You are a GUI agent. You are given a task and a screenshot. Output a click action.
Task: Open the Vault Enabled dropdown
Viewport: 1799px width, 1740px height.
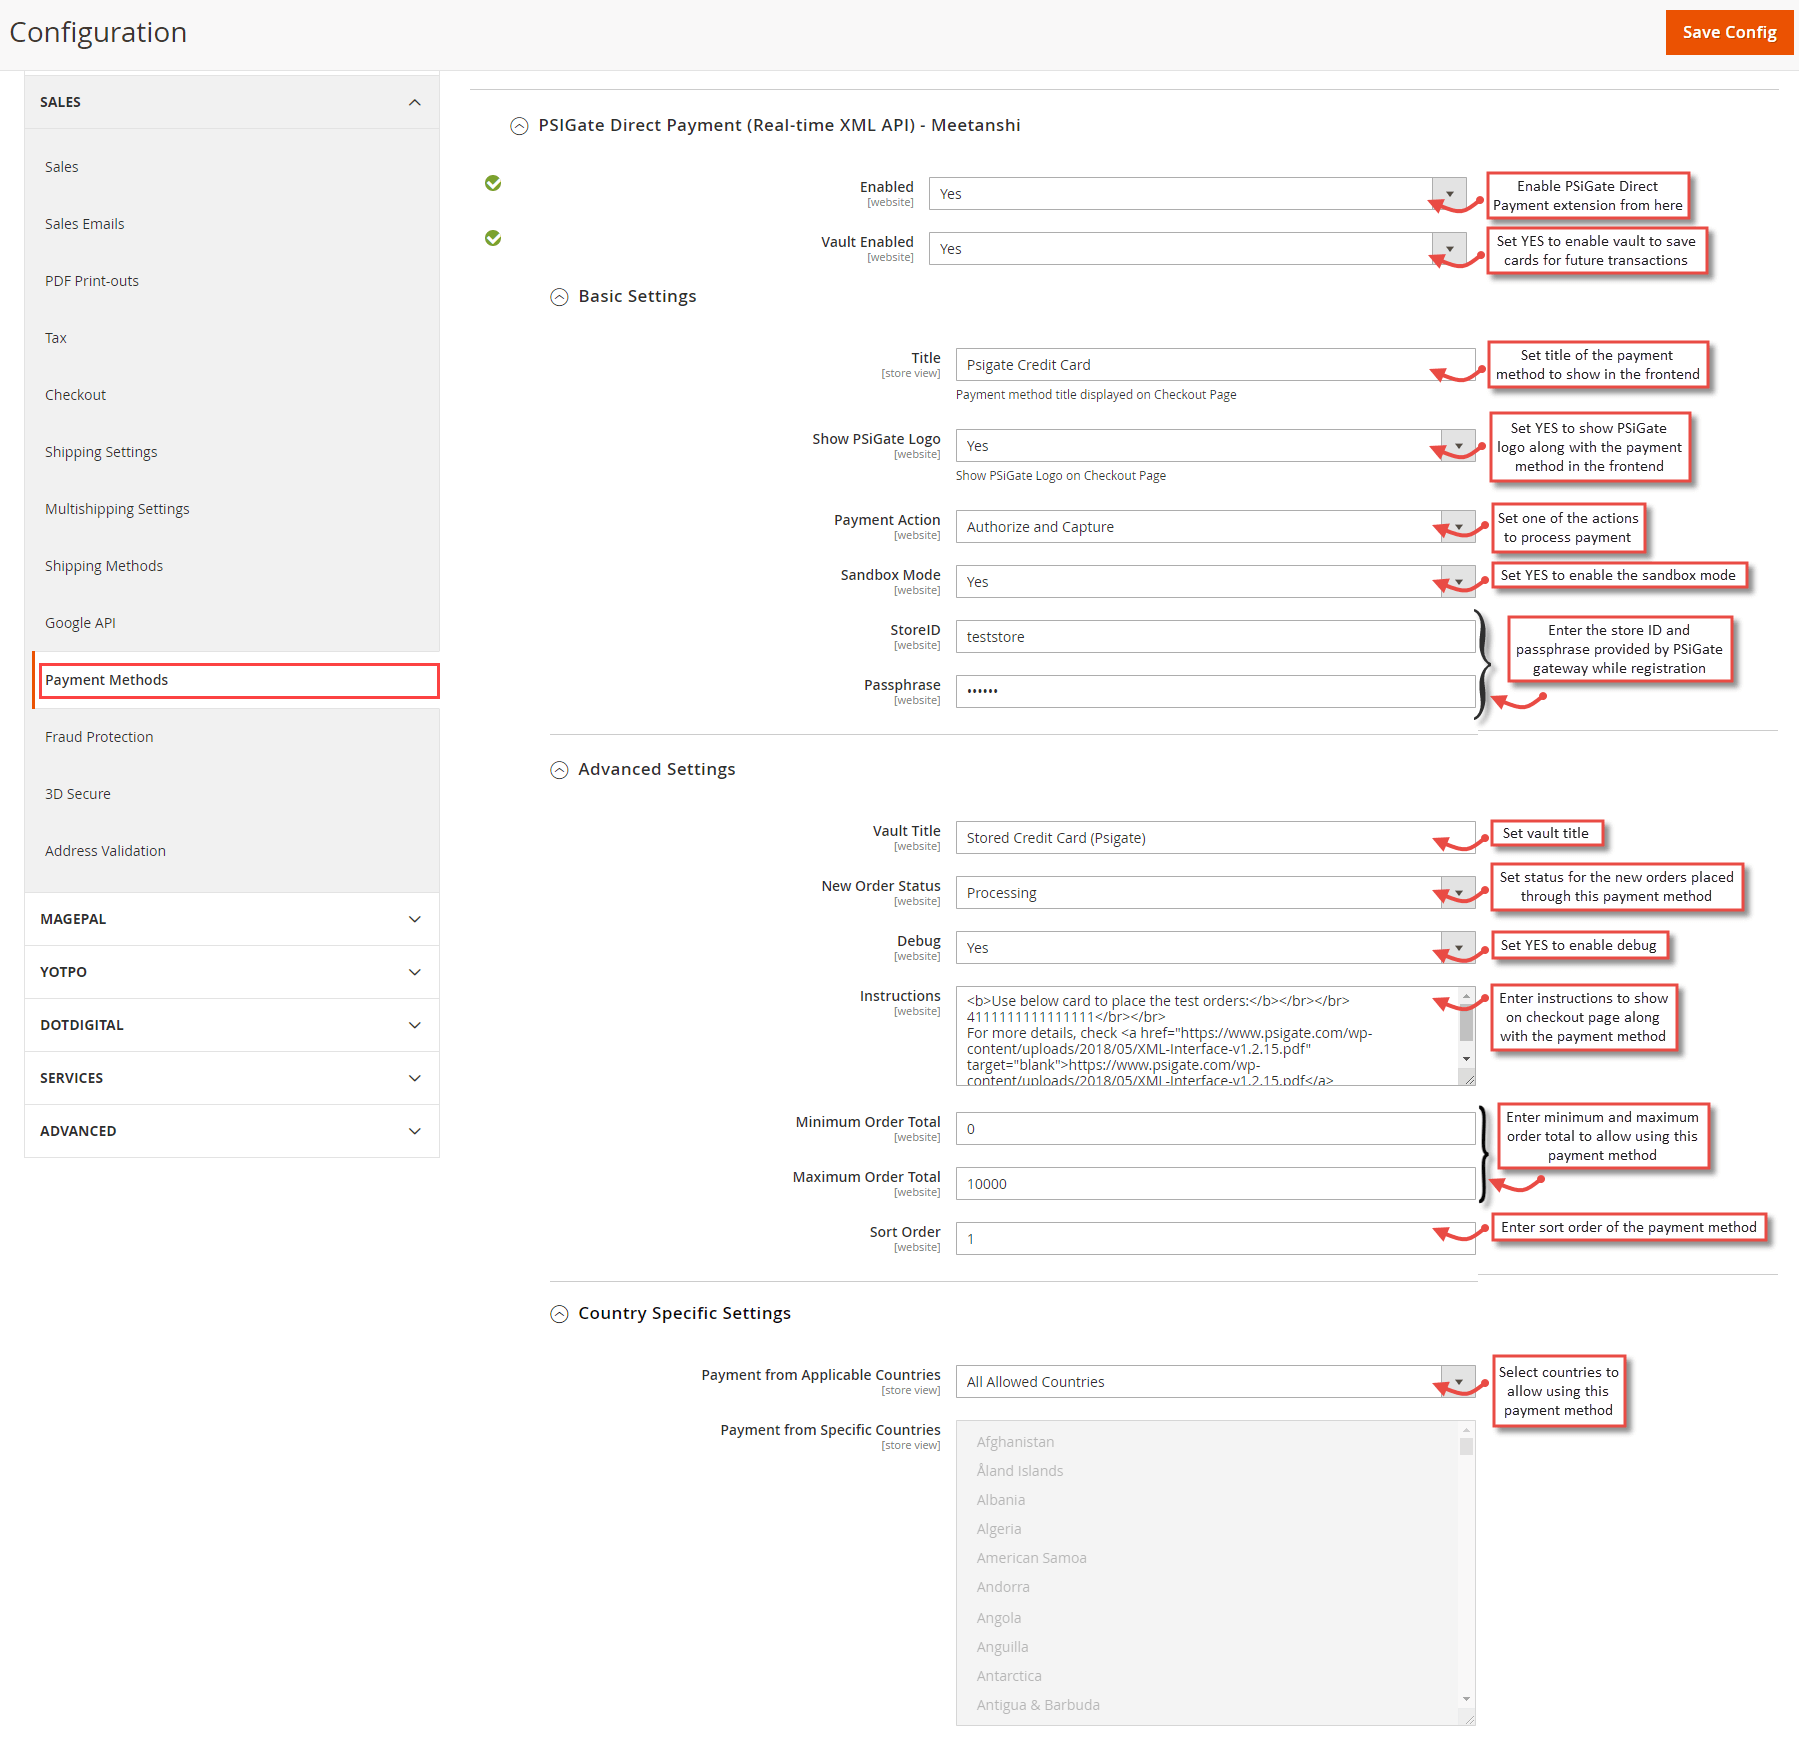pos(1197,249)
